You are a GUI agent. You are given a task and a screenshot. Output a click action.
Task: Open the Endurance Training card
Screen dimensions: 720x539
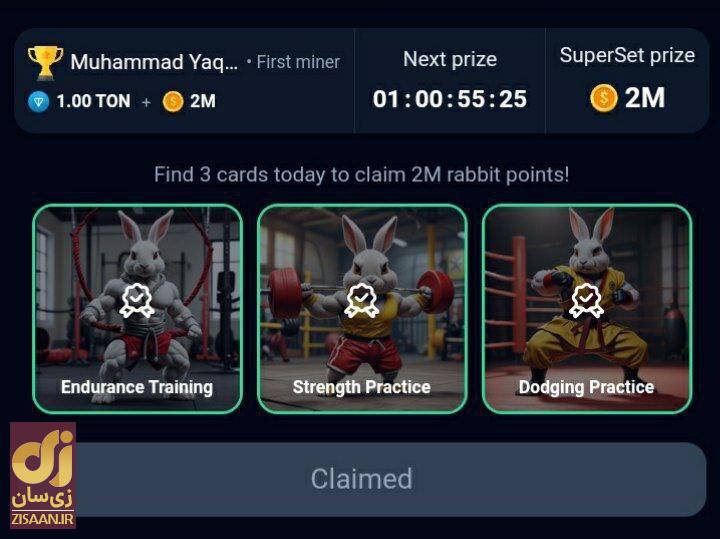tap(137, 309)
